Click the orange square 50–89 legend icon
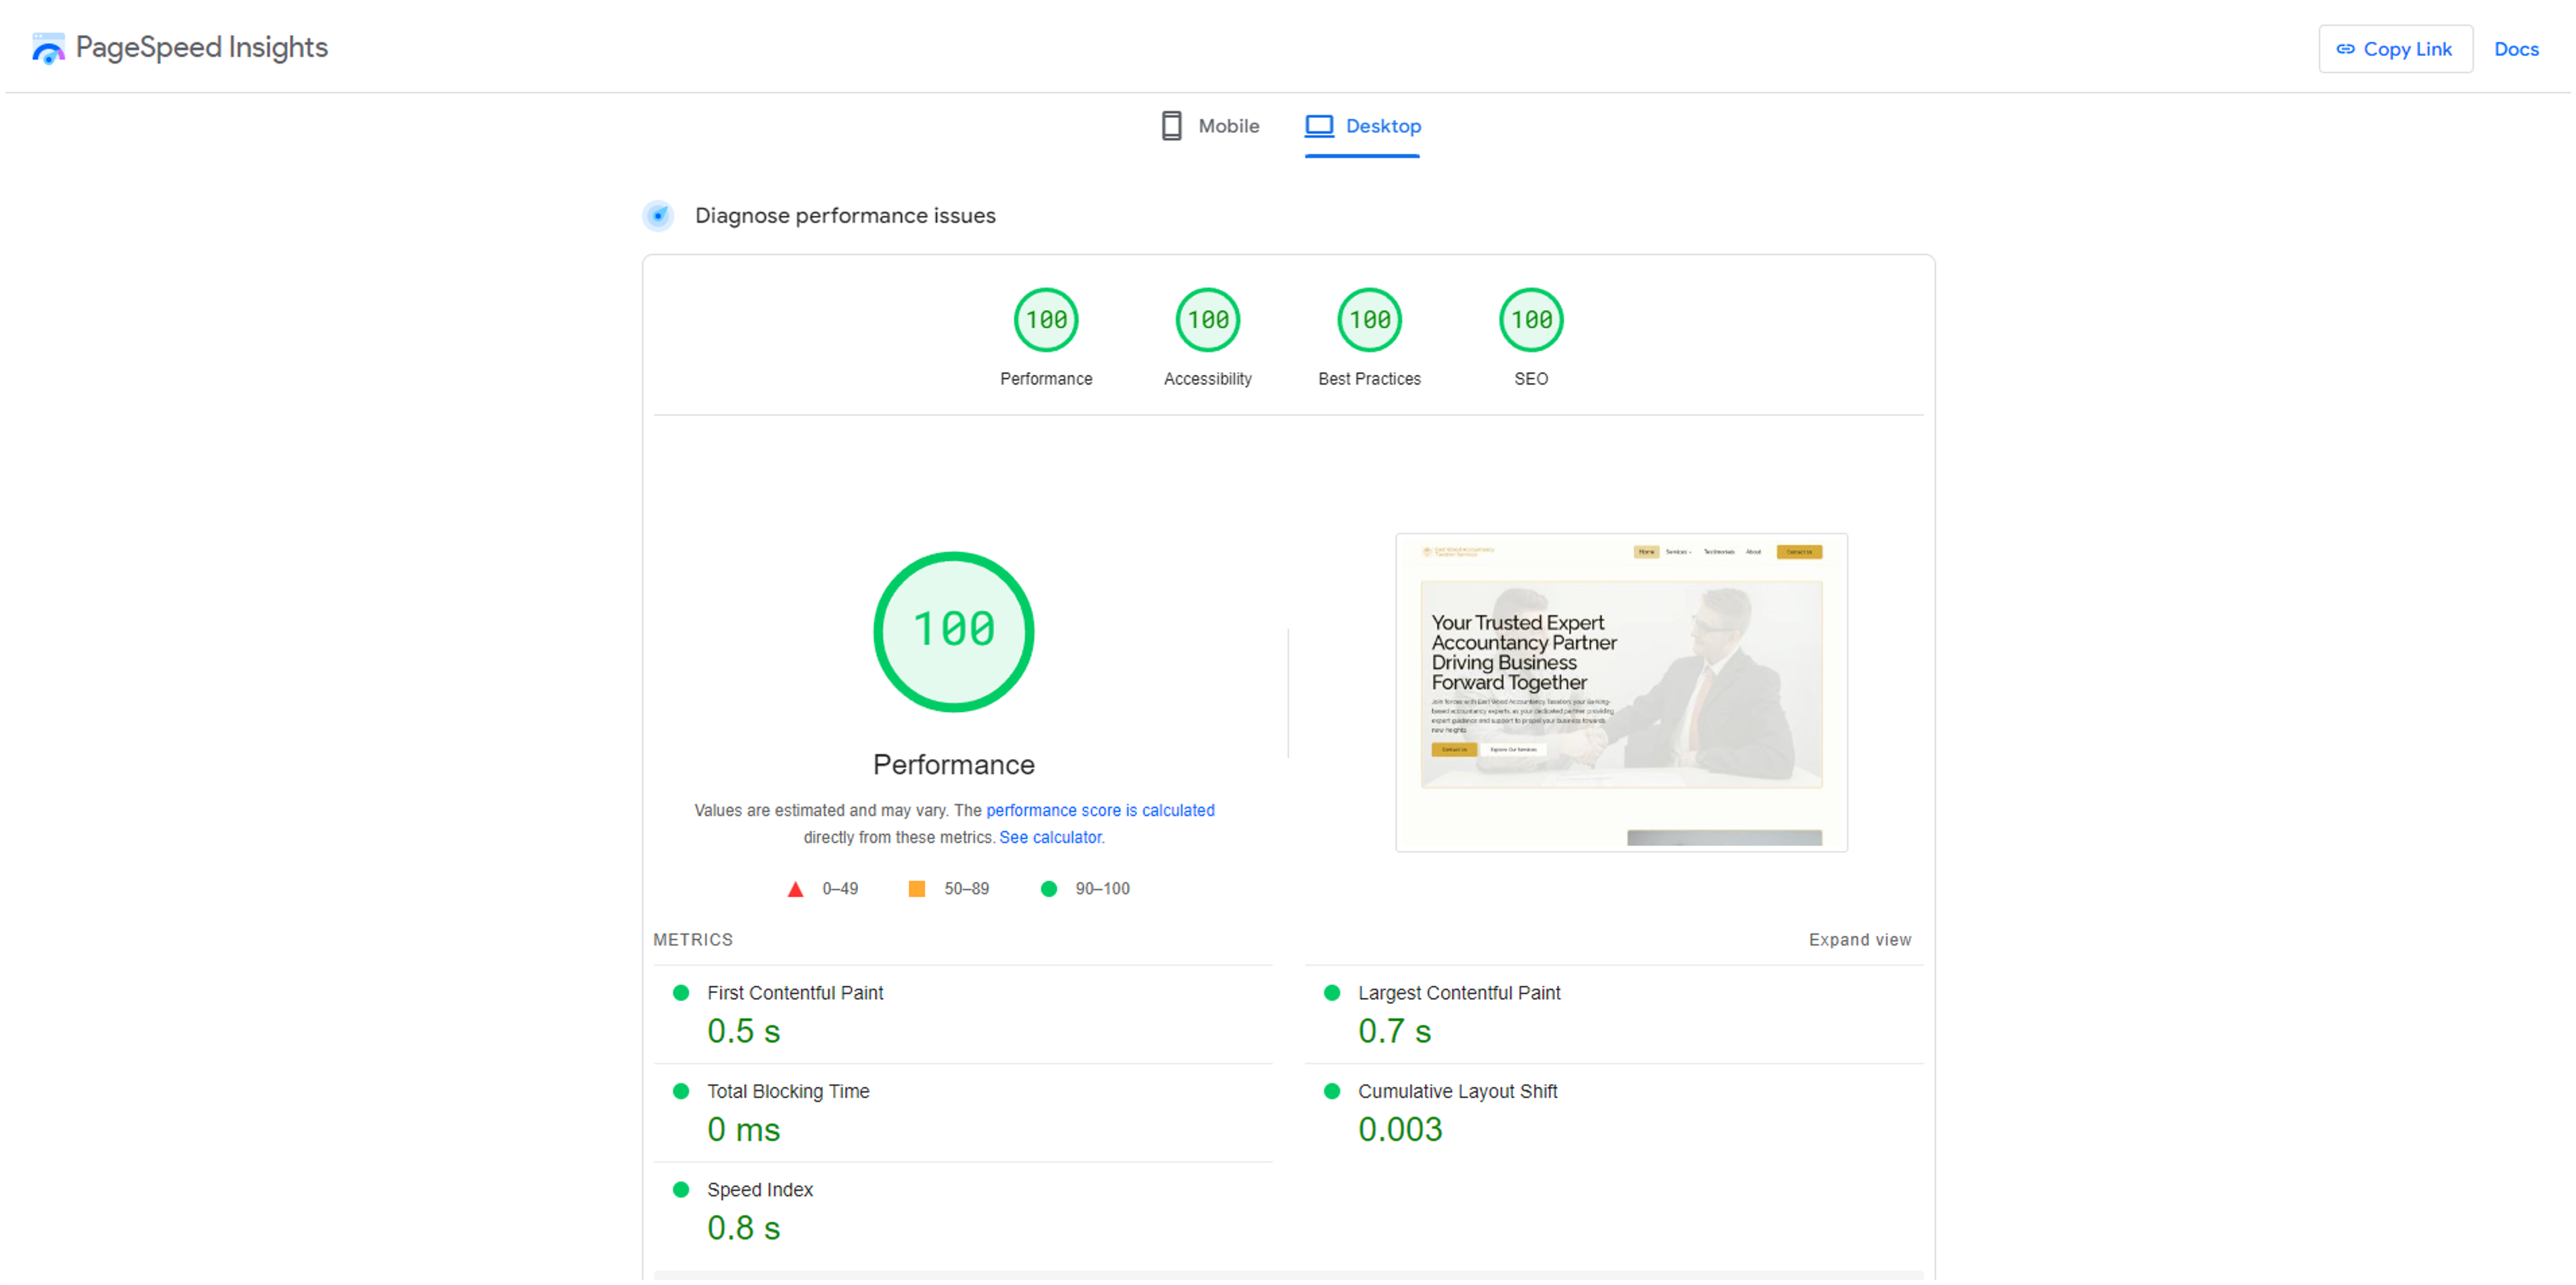The image size is (2576, 1285). pyautogui.click(x=916, y=889)
